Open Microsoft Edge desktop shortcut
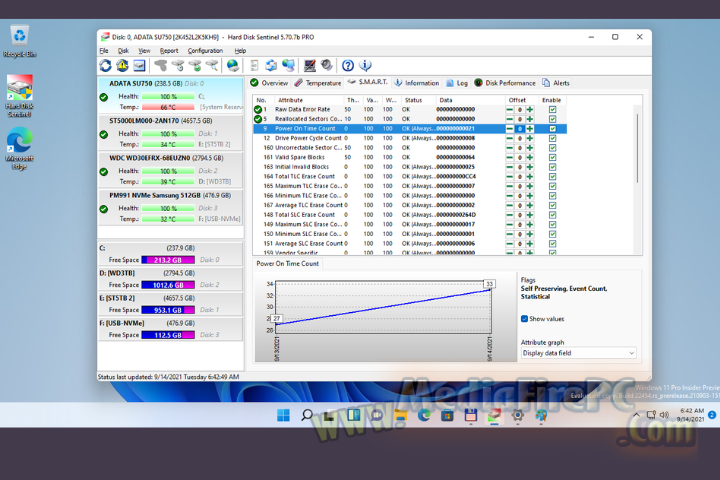 pos(19,148)
